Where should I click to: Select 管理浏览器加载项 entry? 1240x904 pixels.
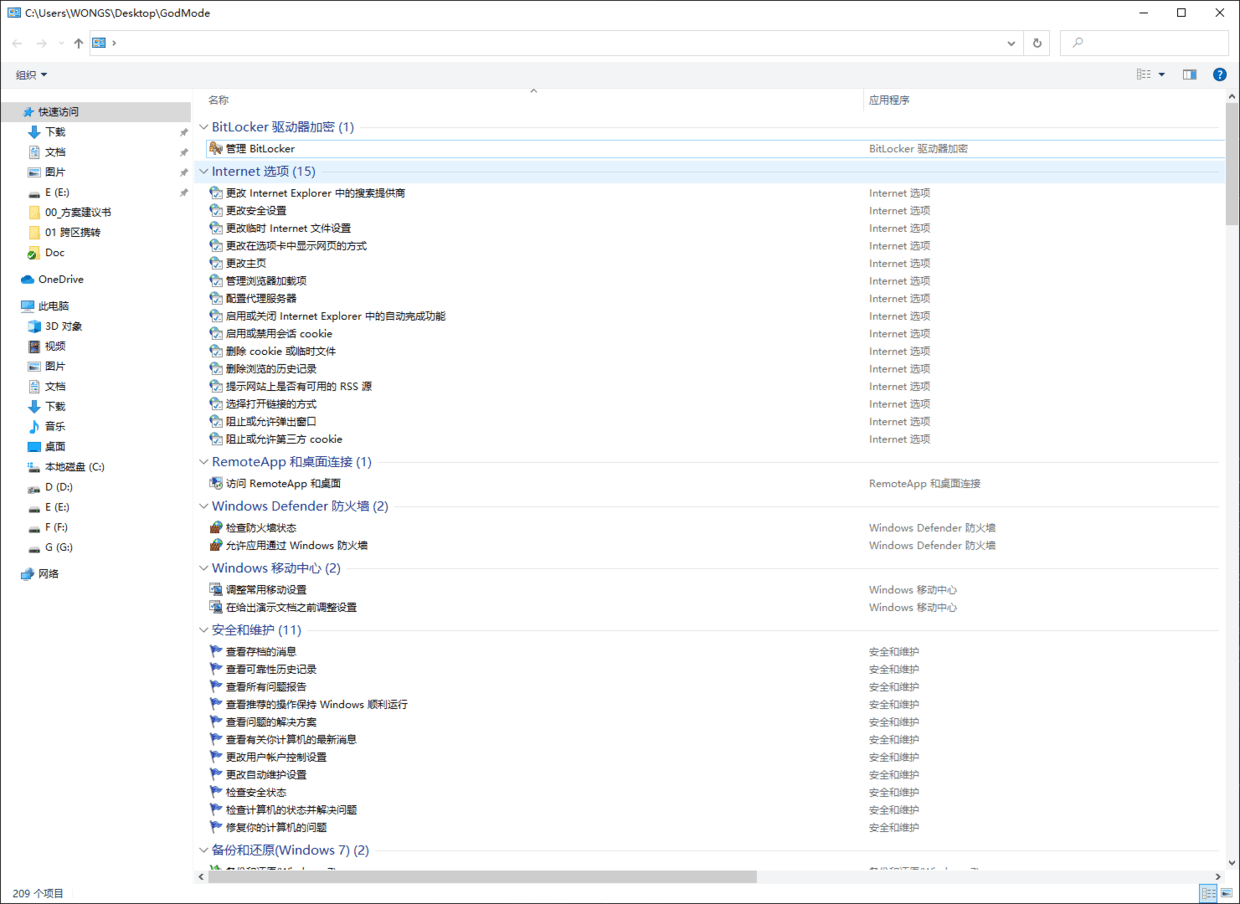tap(266, 281)
